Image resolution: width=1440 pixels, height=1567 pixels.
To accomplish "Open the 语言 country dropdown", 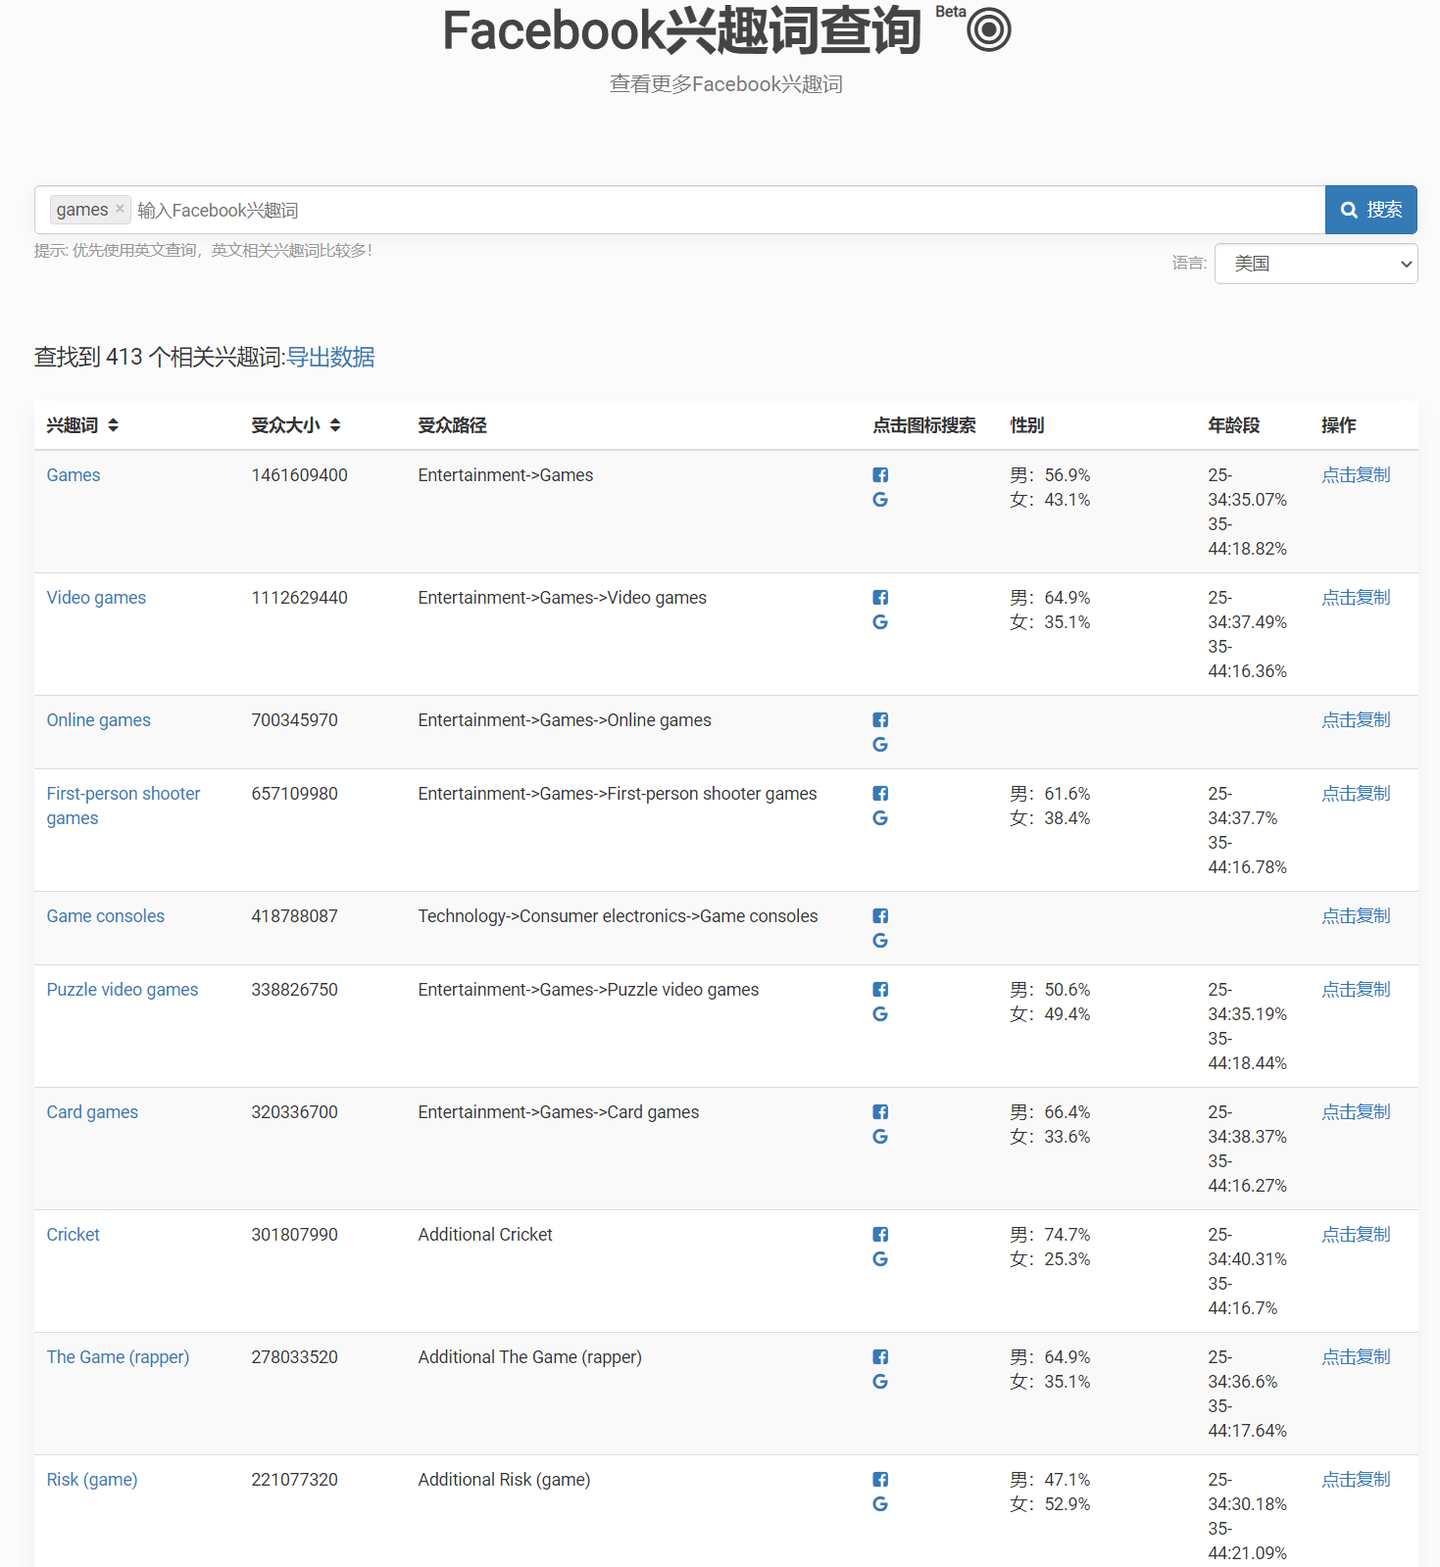I will click(1316, 264).
